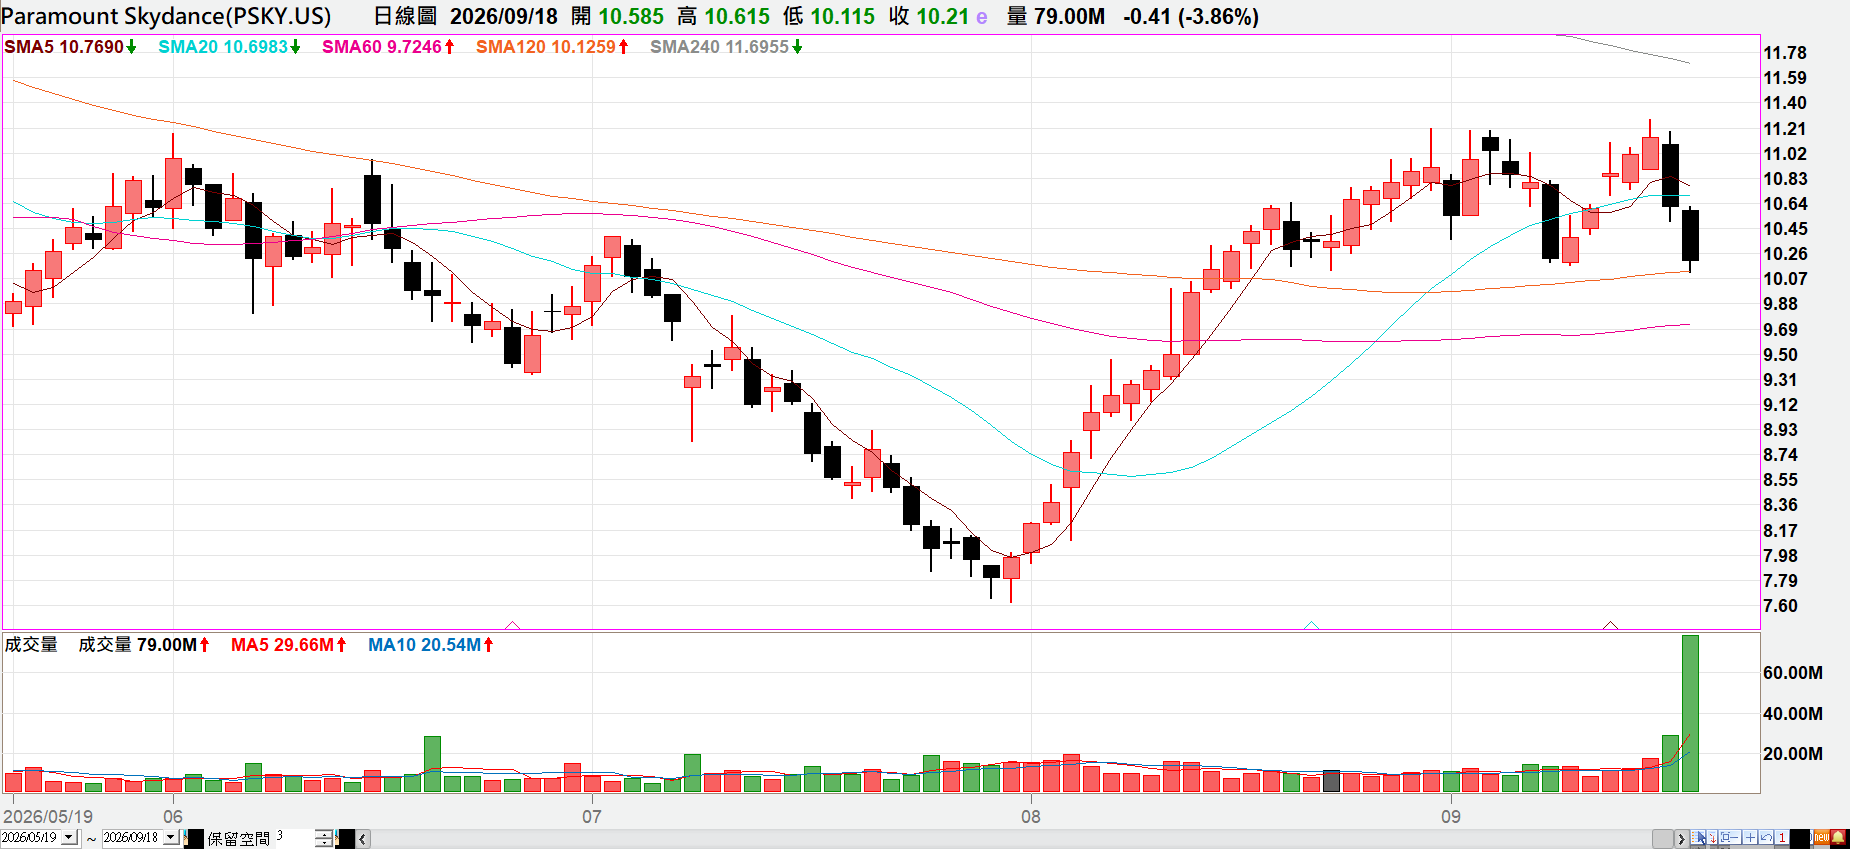The height and width of the screenshot is (849, 1850).
Task: Click the zoom-out frame icon
Action: pos(1730,838)
